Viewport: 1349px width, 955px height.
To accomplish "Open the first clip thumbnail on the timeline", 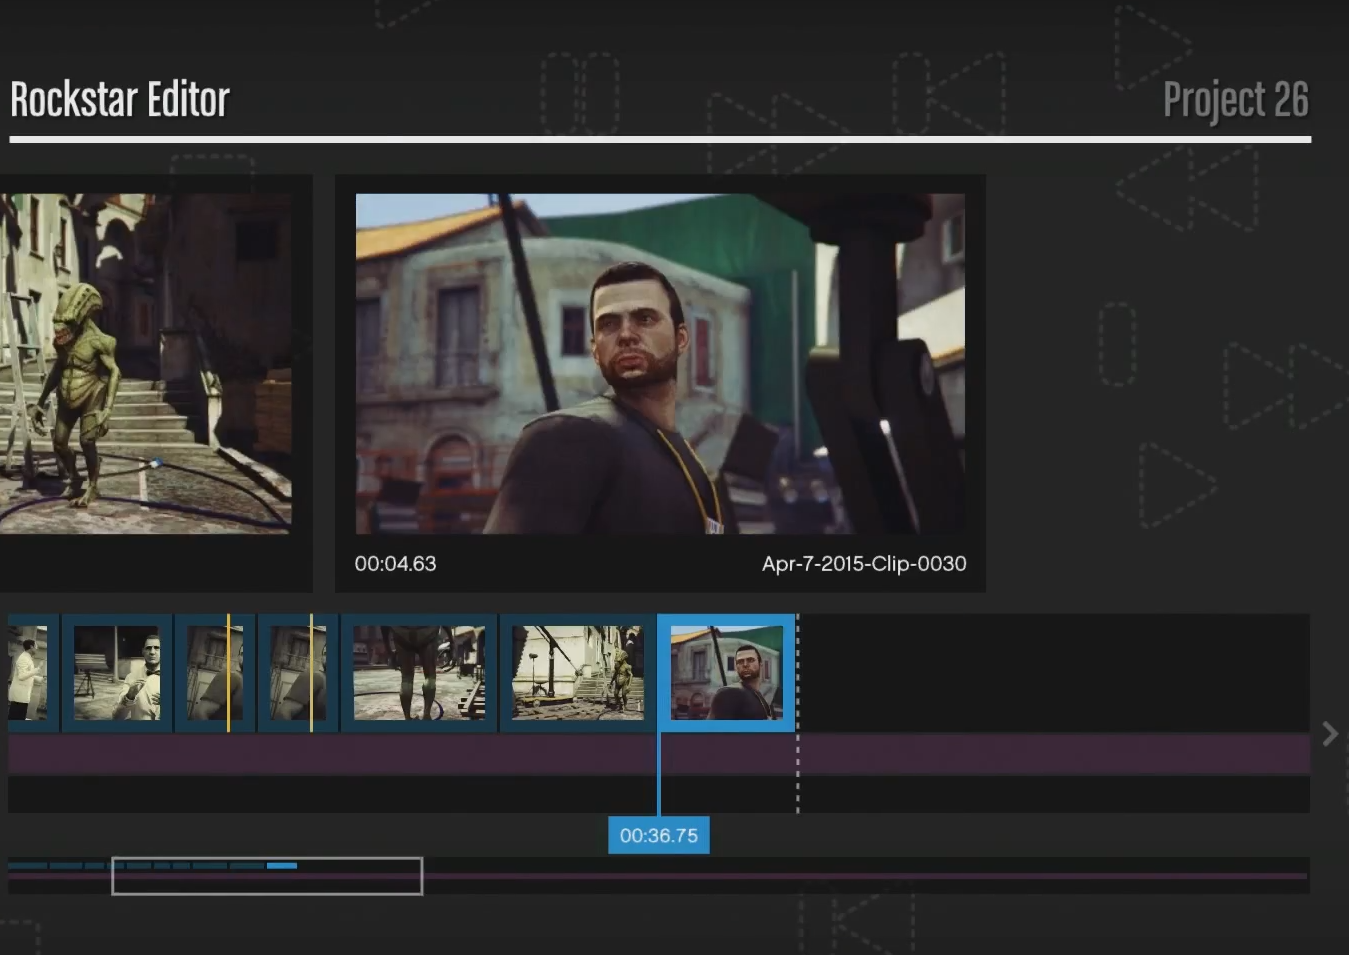I will click(30, 672).
